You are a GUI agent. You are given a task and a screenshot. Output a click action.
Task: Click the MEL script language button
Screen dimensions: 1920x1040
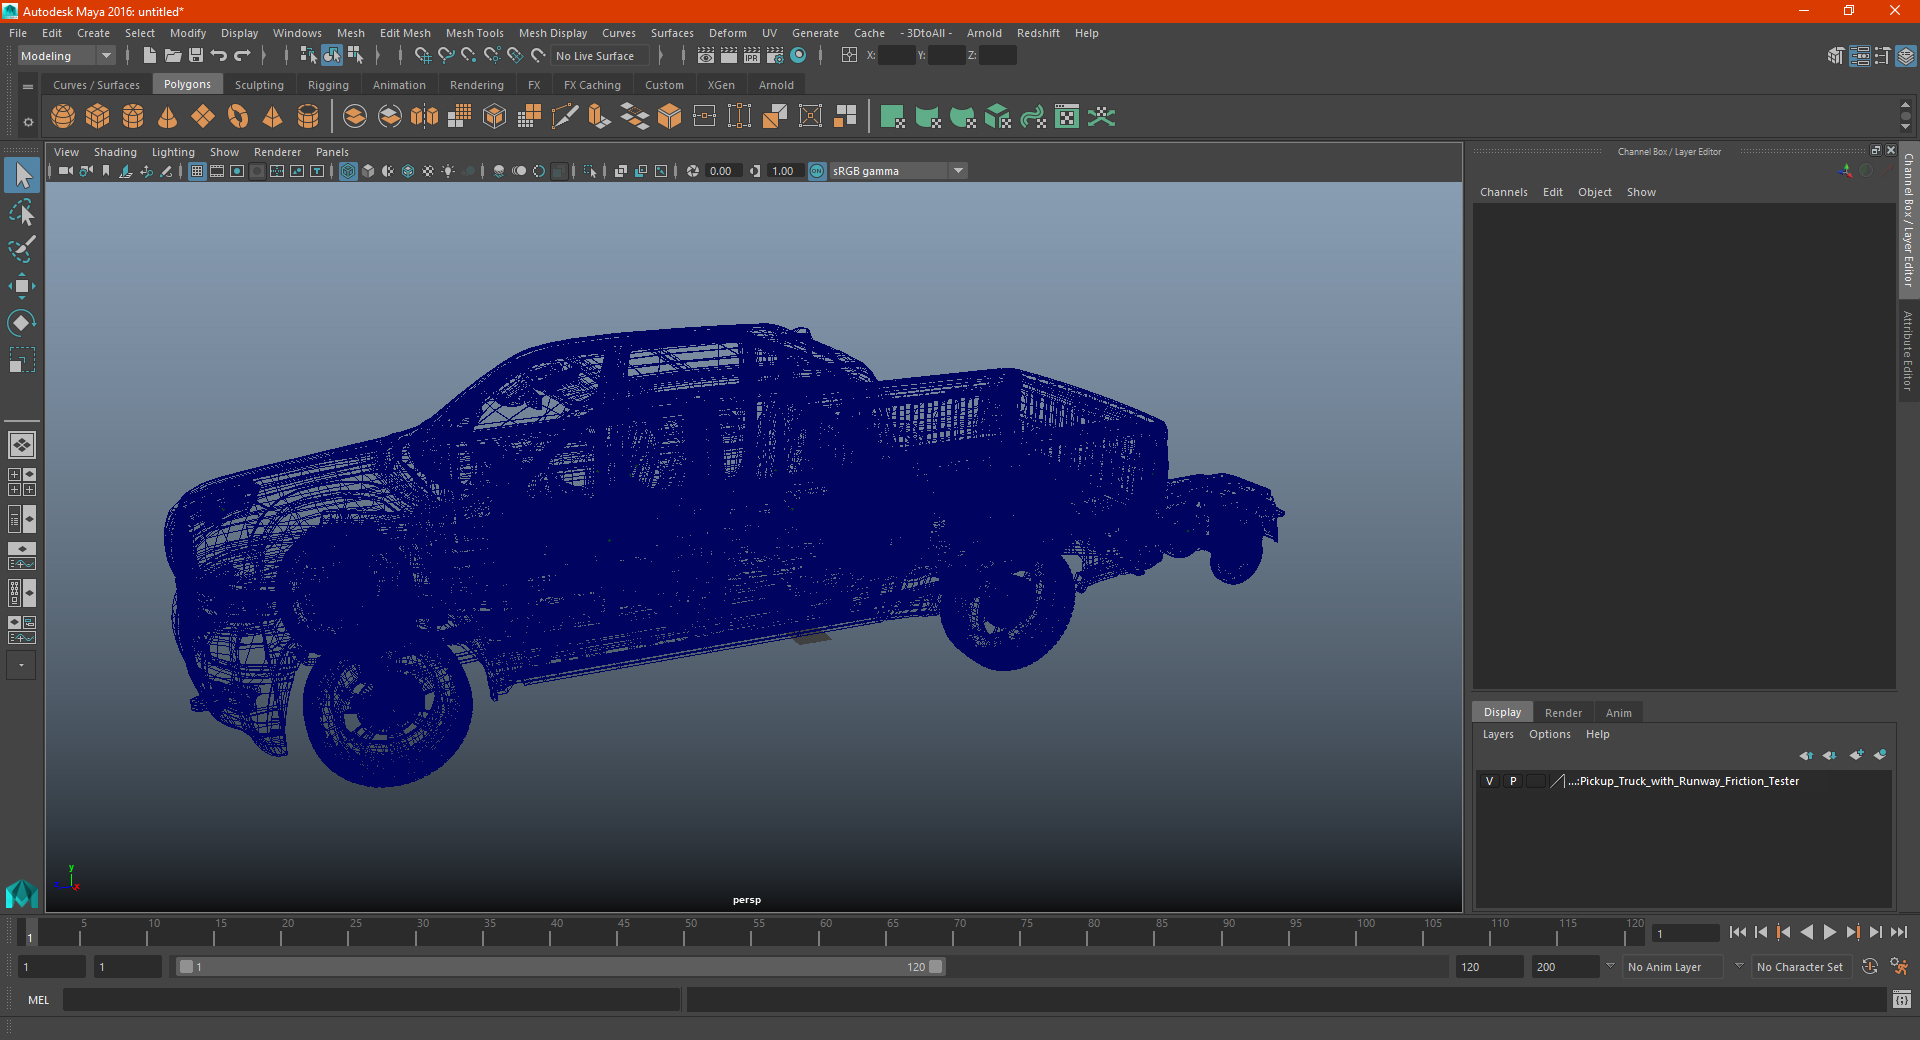point(38,1000)
